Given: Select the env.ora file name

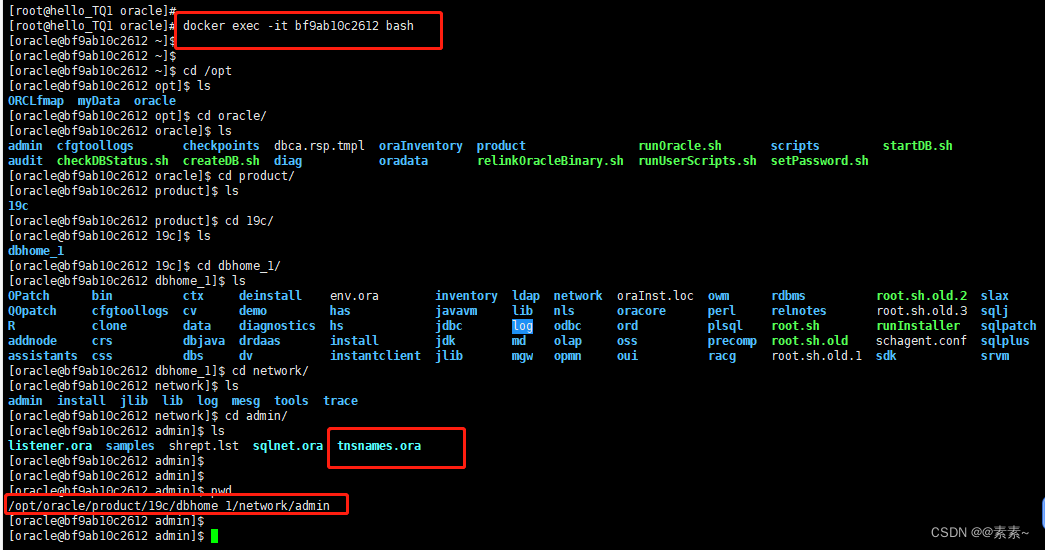Looking at the screenshot, I should pyautogui.click(x=355, y=296).
